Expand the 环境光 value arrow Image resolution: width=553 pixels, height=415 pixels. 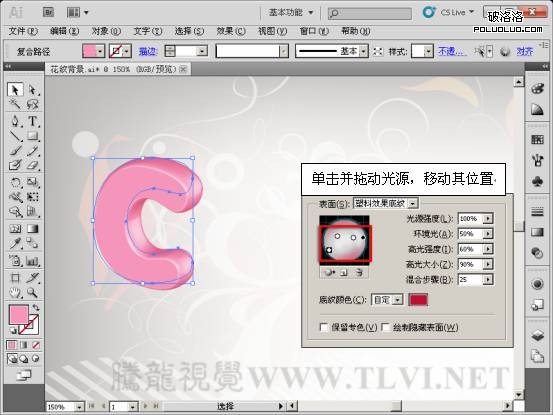488,233
